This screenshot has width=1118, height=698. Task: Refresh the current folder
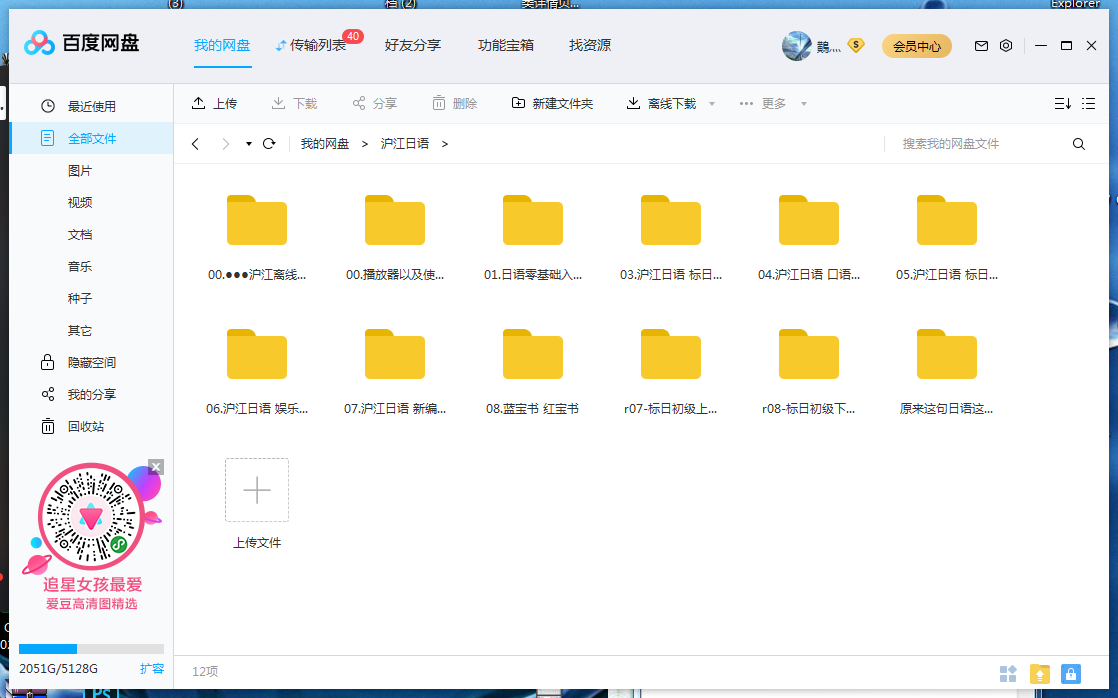point(269,144)
